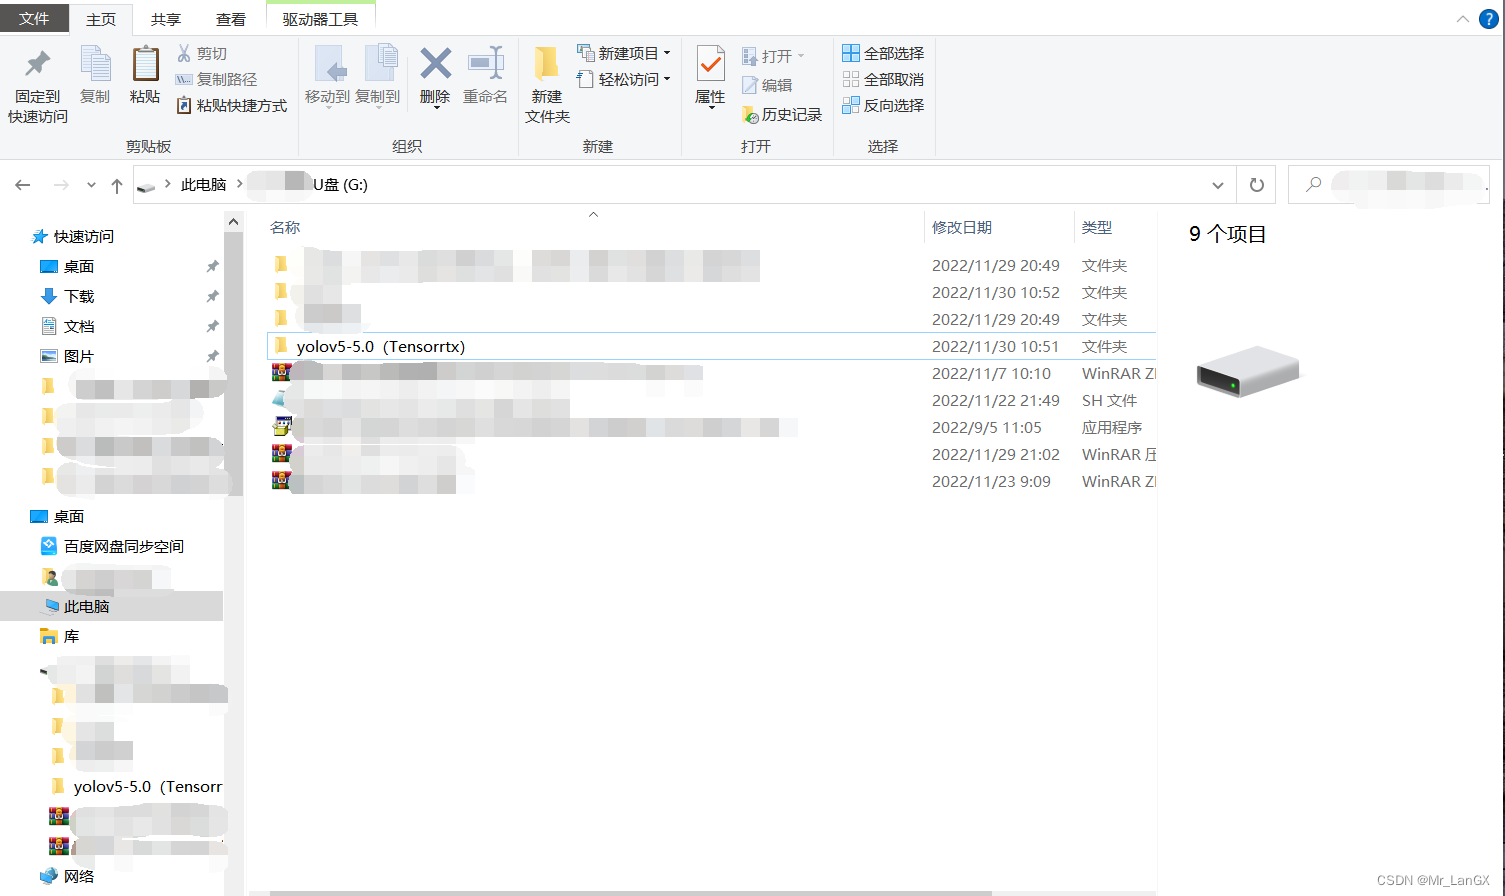
Task: Click the sidebar scrollbar up arrow
Action: [x=233, y=222]
